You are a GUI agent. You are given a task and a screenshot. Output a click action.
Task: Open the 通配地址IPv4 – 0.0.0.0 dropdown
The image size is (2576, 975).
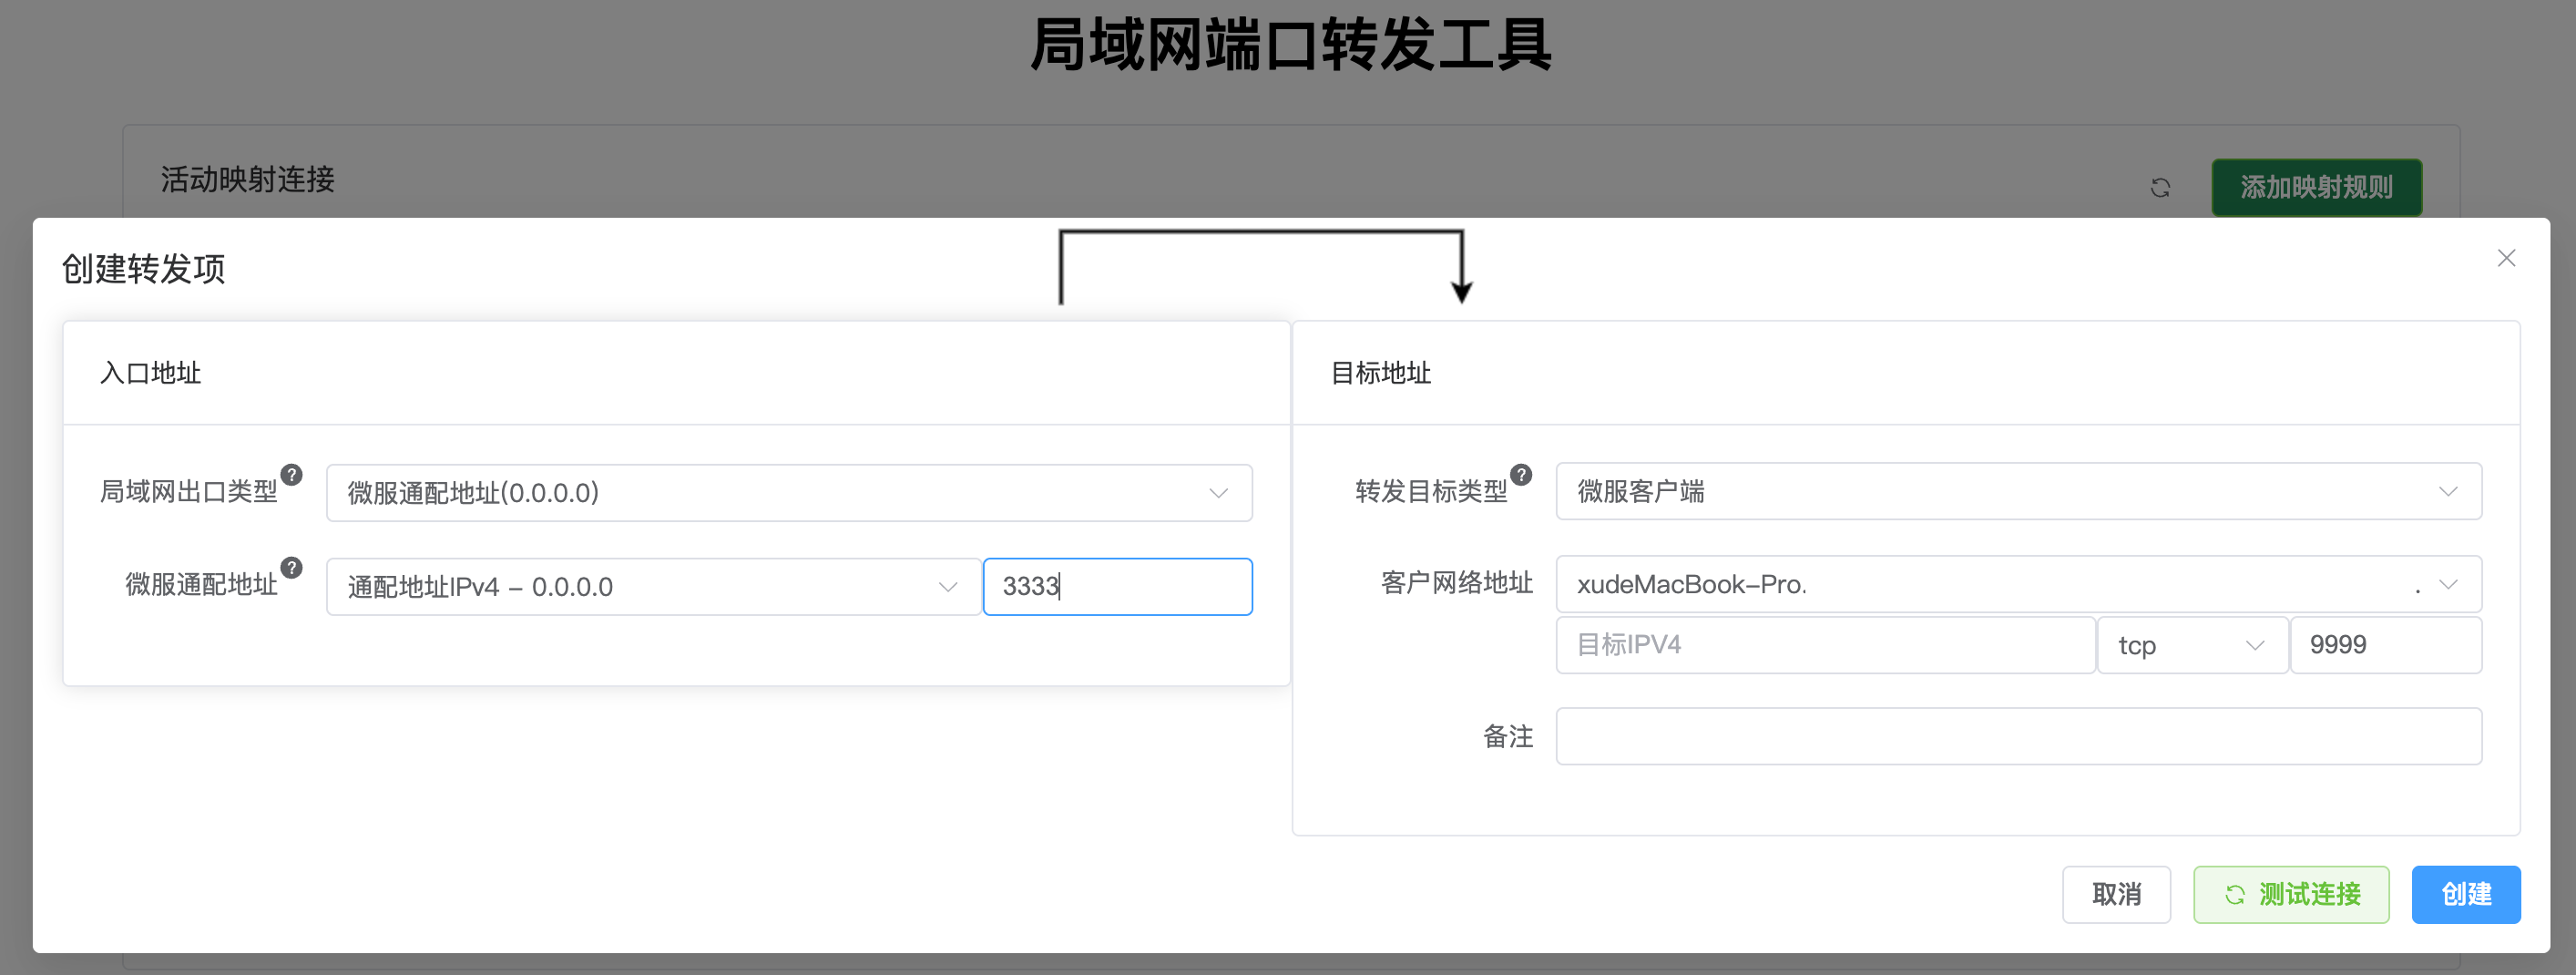pyautogui.click(x=654, y=586)
